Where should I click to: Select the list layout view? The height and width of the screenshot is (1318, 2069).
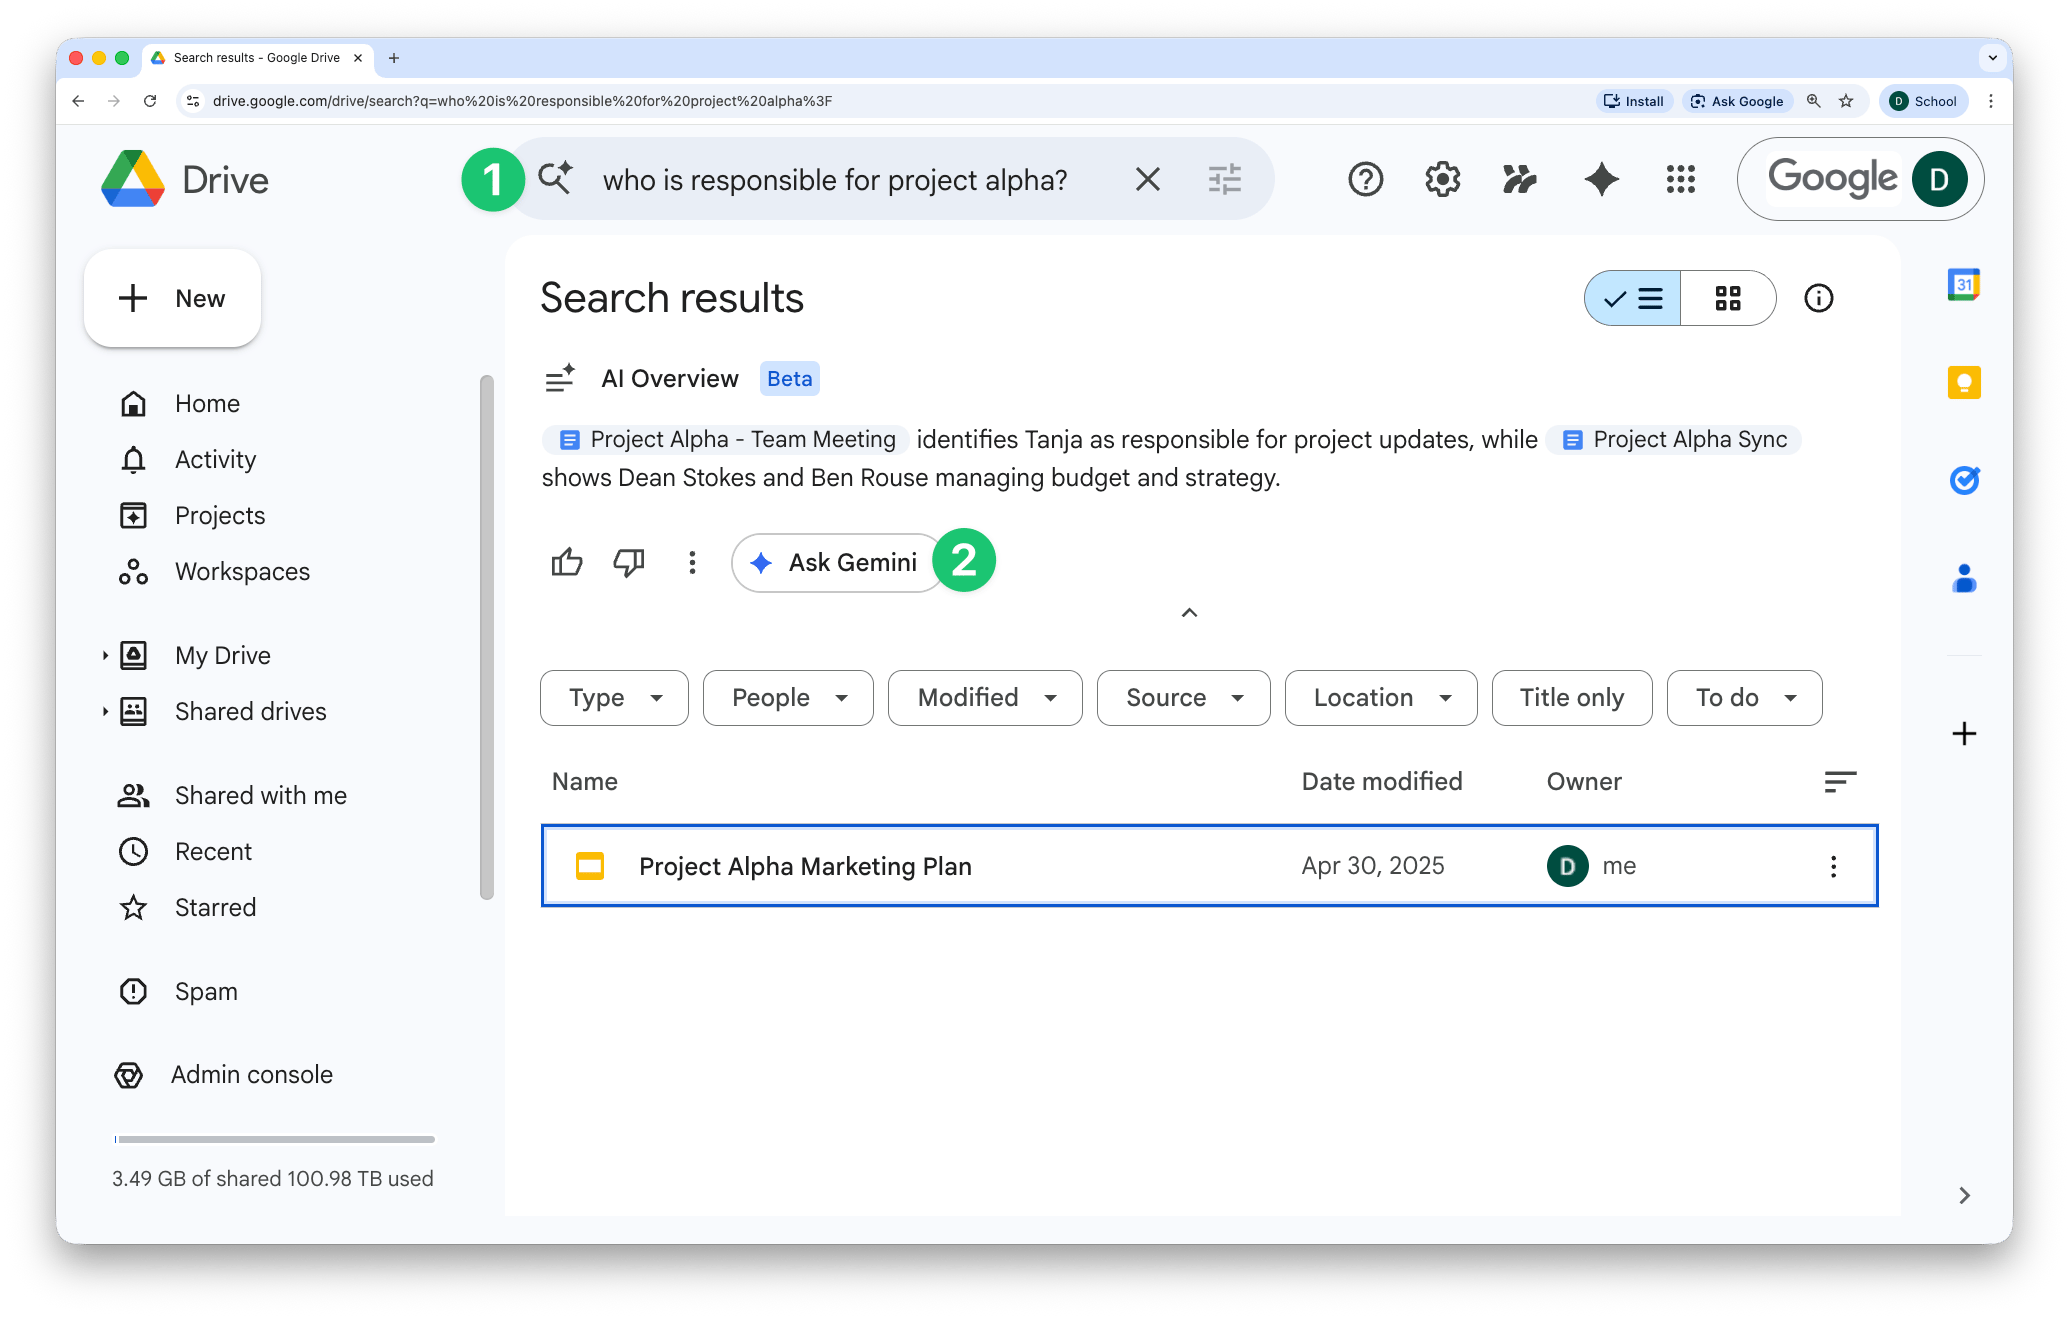click(1633, 298)
